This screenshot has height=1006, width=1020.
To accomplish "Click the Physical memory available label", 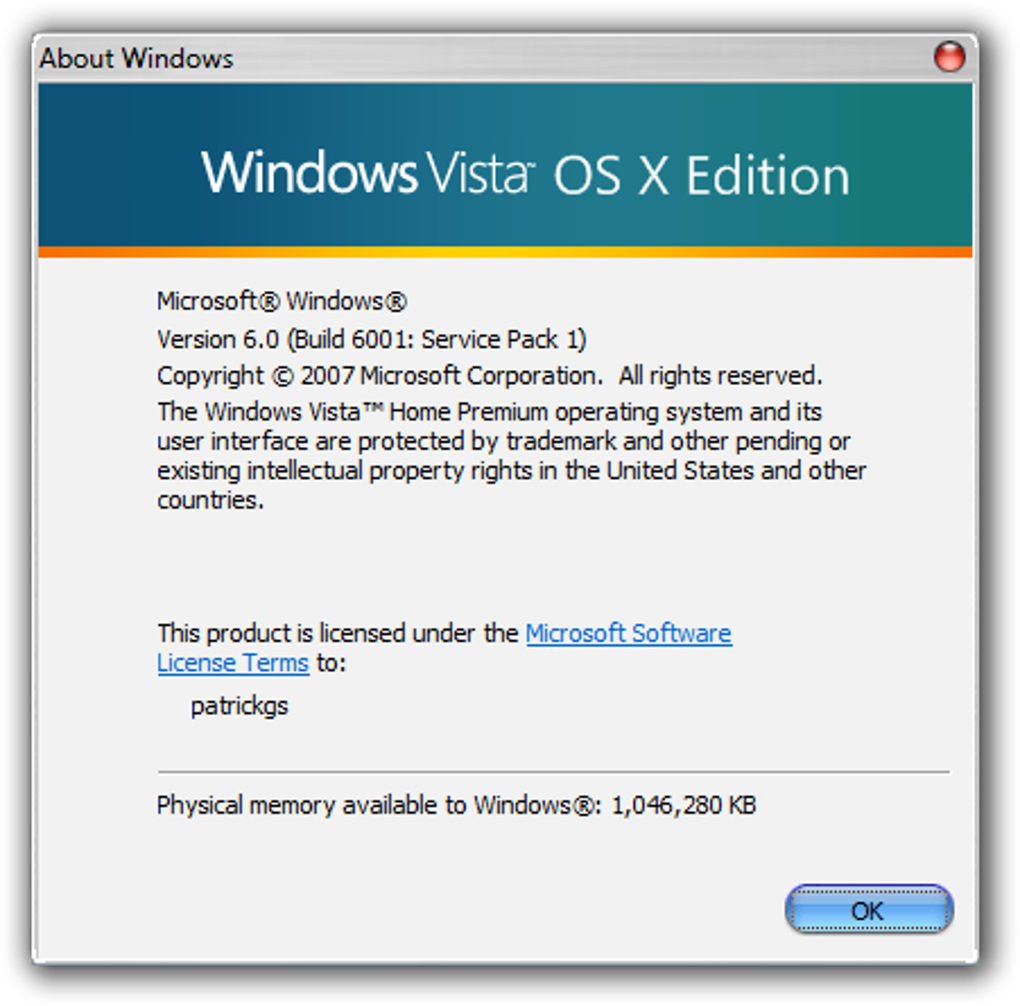I will (375, 805).
